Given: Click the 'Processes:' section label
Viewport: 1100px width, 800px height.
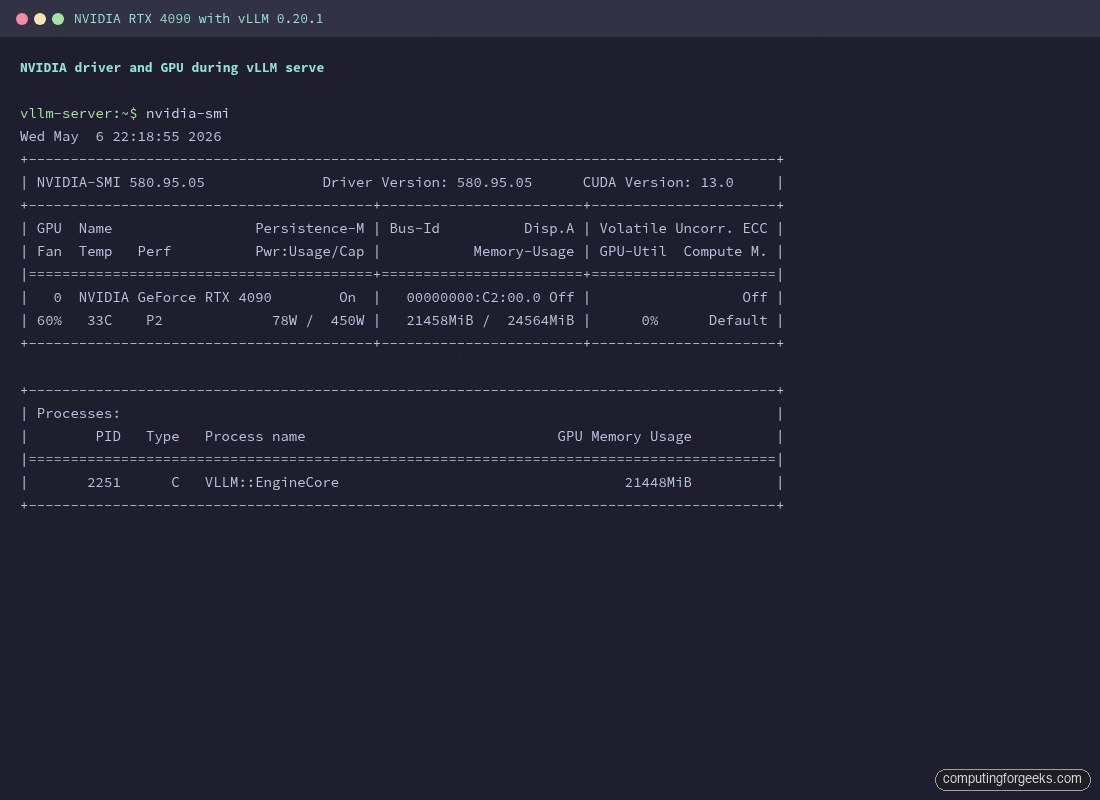Looking at the screenshot, I should coord(79,413).
